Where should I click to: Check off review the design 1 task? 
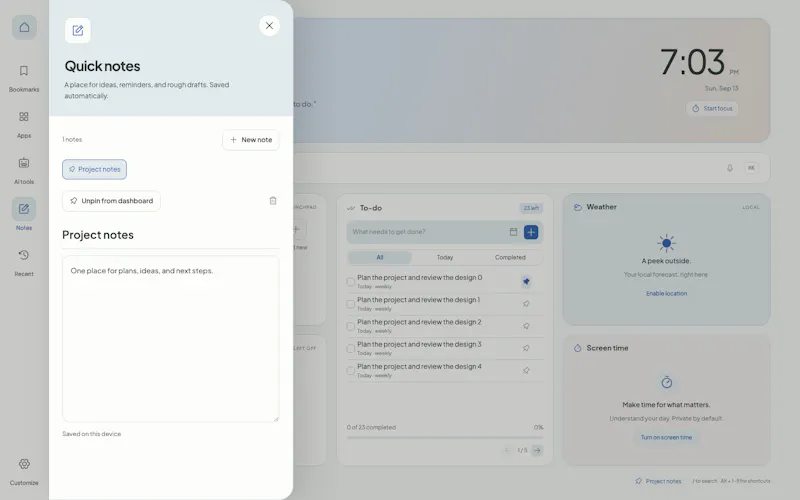pos(351,304)
